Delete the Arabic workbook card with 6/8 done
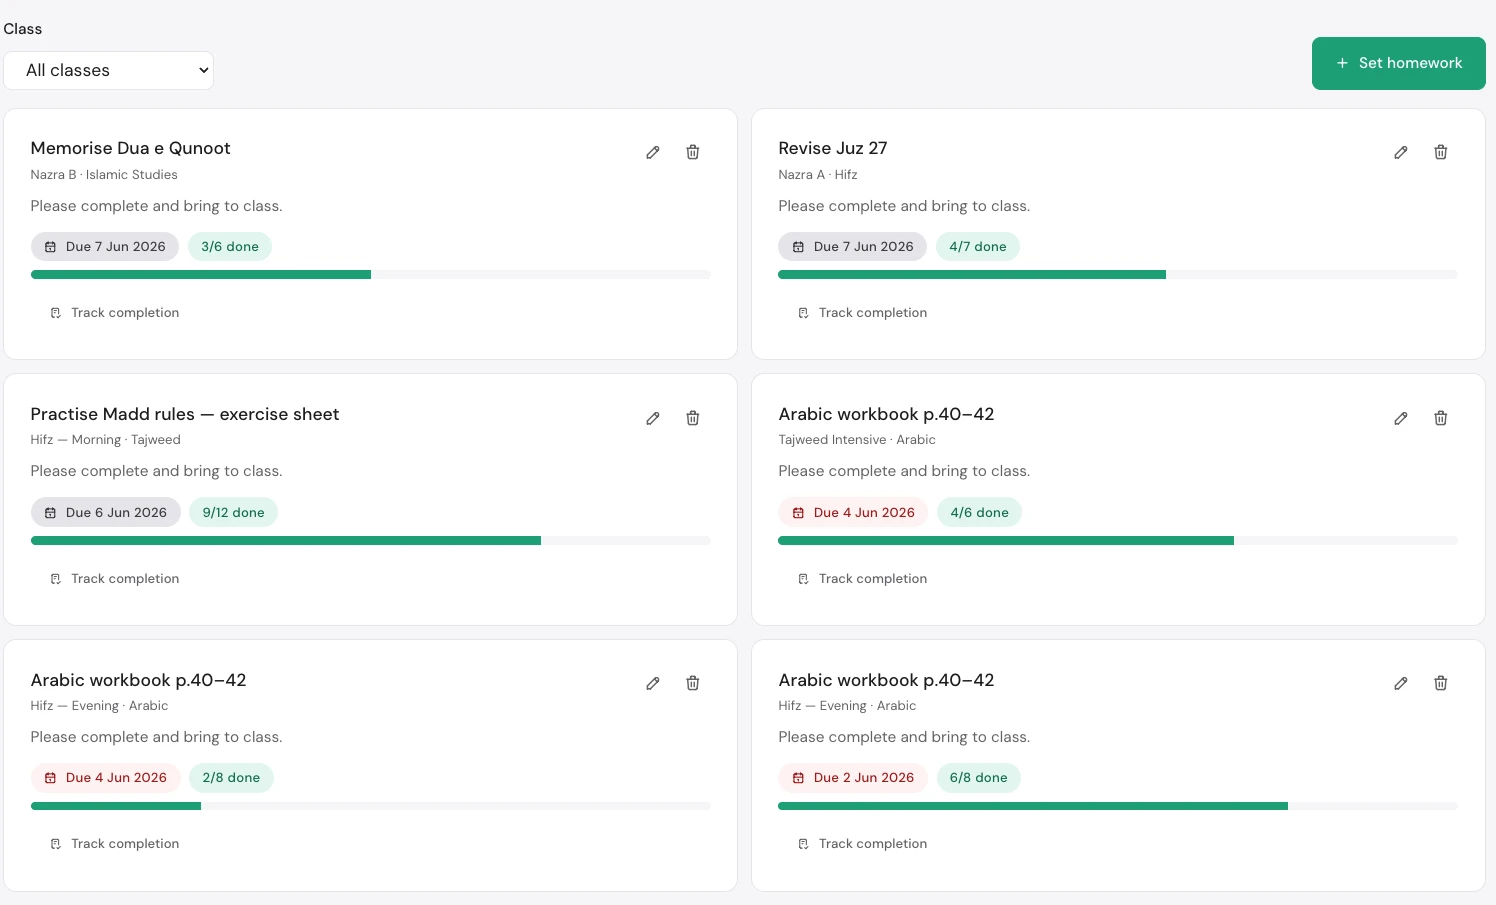The image size is (1496, 905). 1441,683
